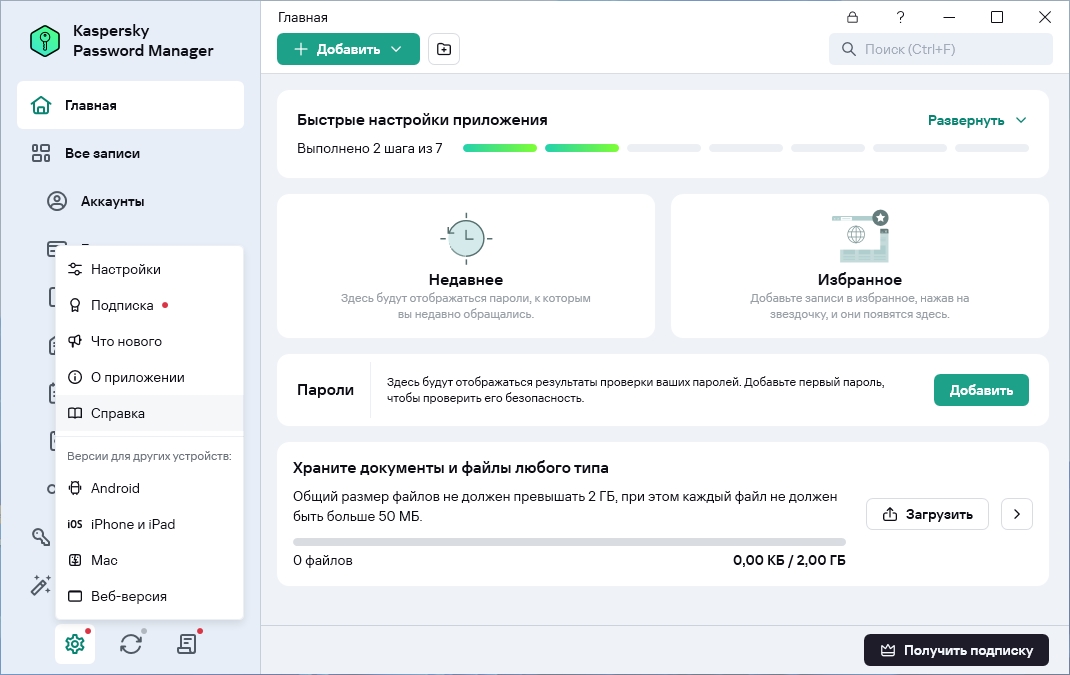
Task: Choose О приложении in menu
Action: click(149, 377)
